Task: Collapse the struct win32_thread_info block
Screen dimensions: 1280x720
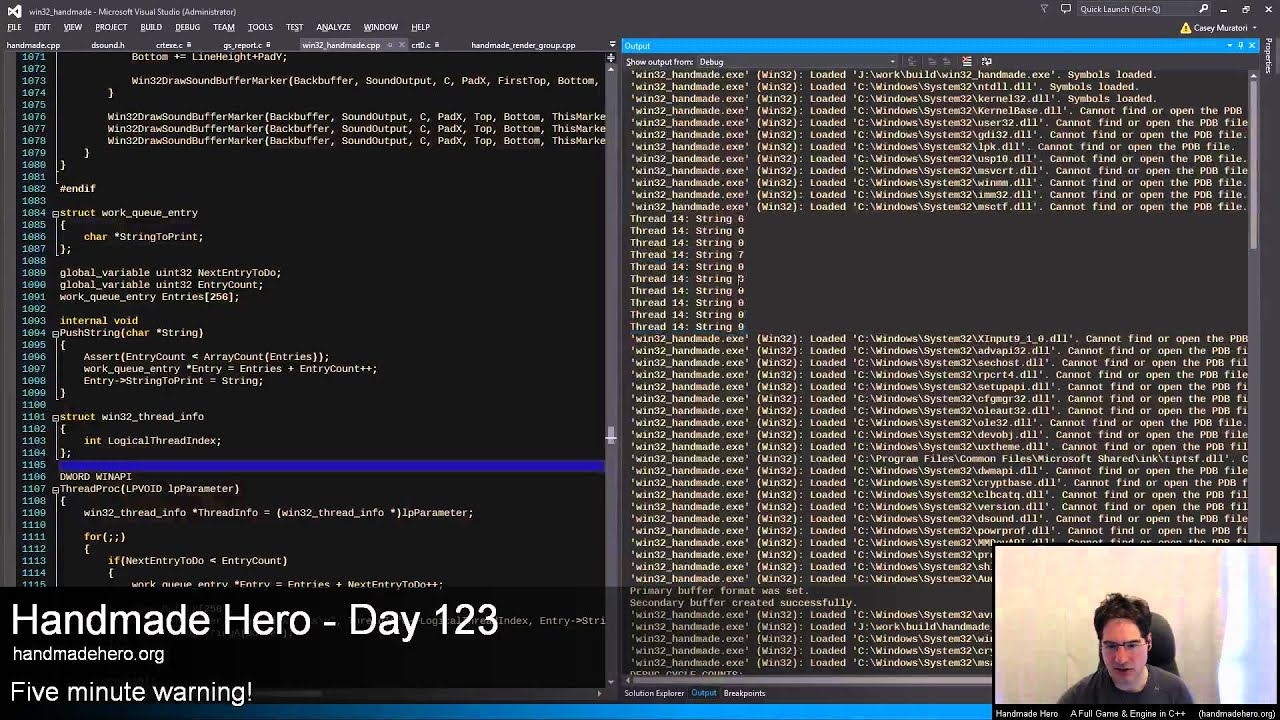Action: [55, 417]
